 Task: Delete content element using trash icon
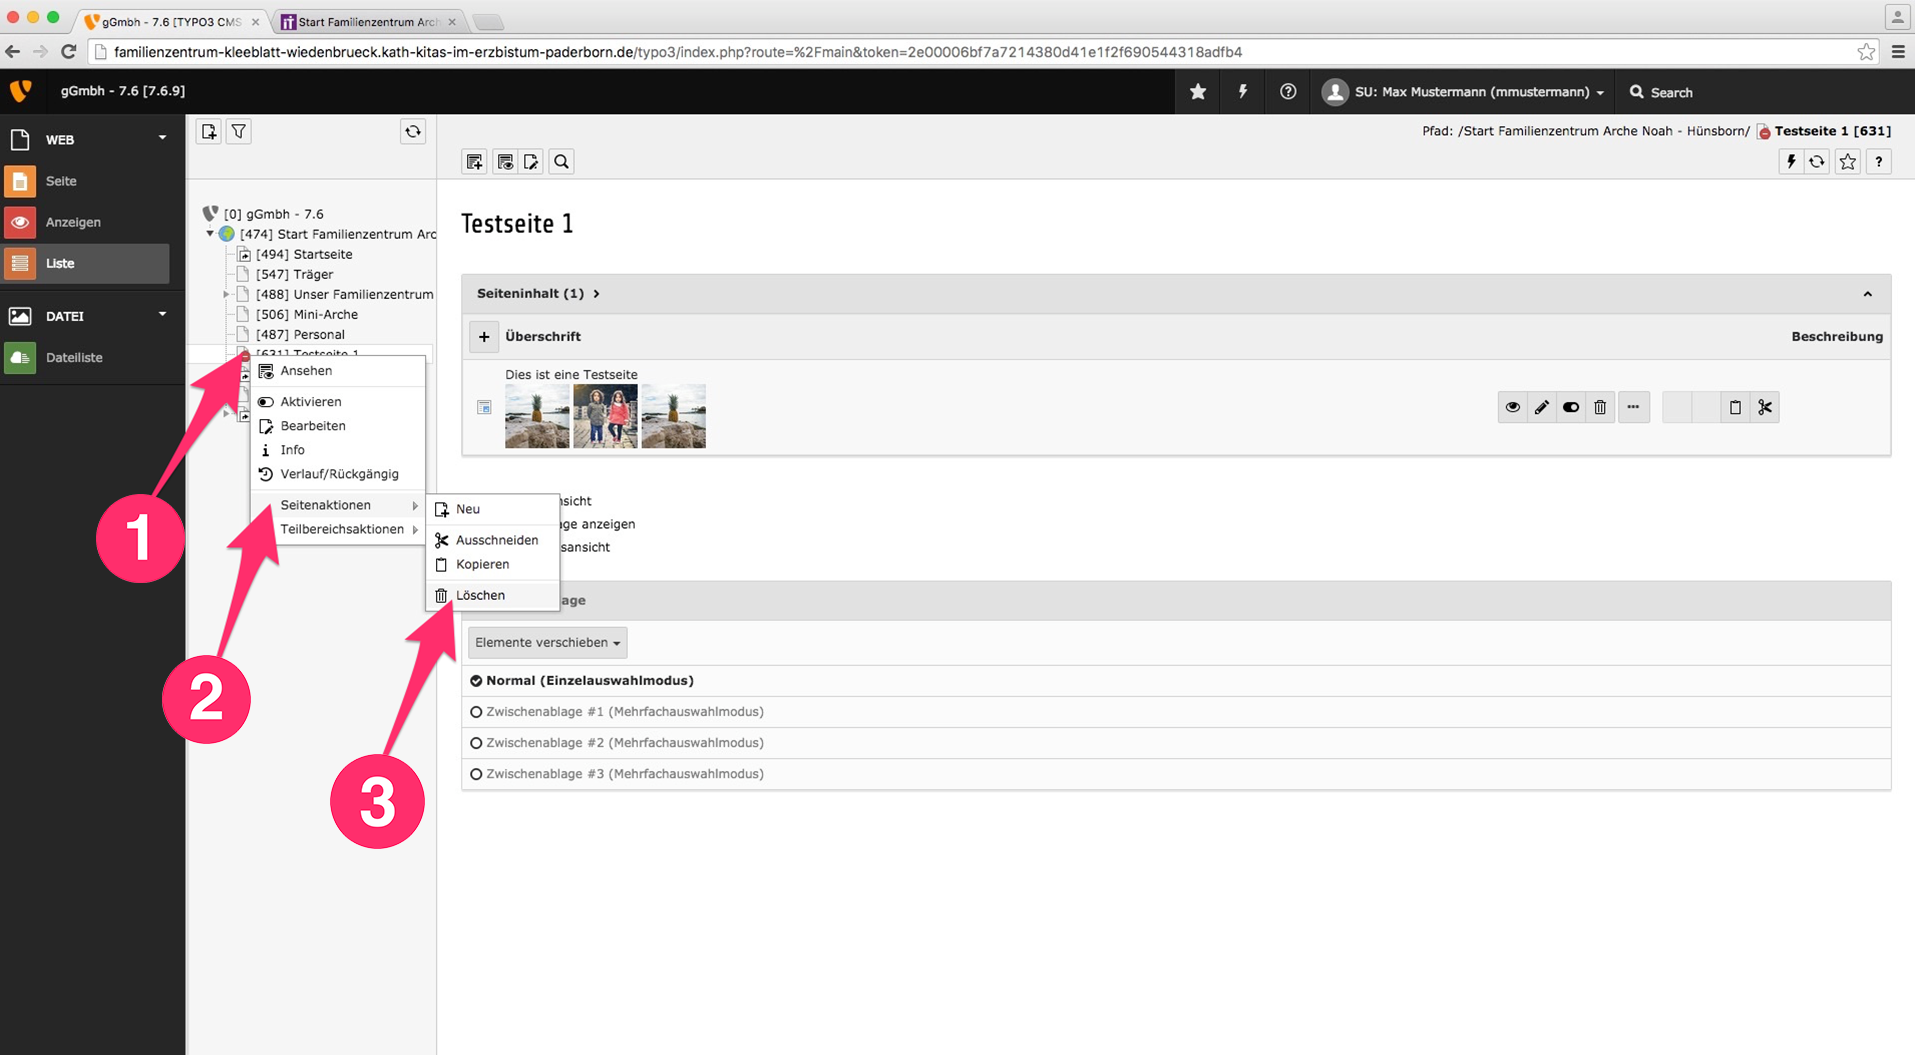coord(1600,407)
